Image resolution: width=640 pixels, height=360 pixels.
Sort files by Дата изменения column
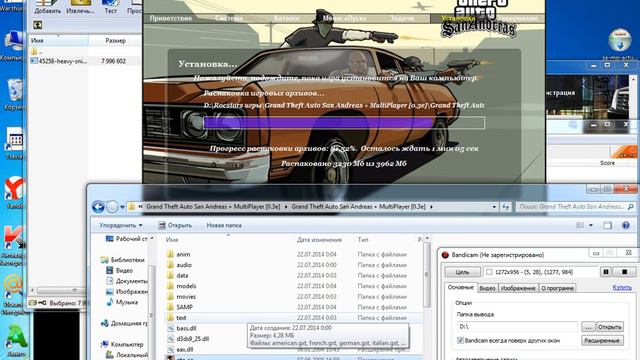[319, 240]
